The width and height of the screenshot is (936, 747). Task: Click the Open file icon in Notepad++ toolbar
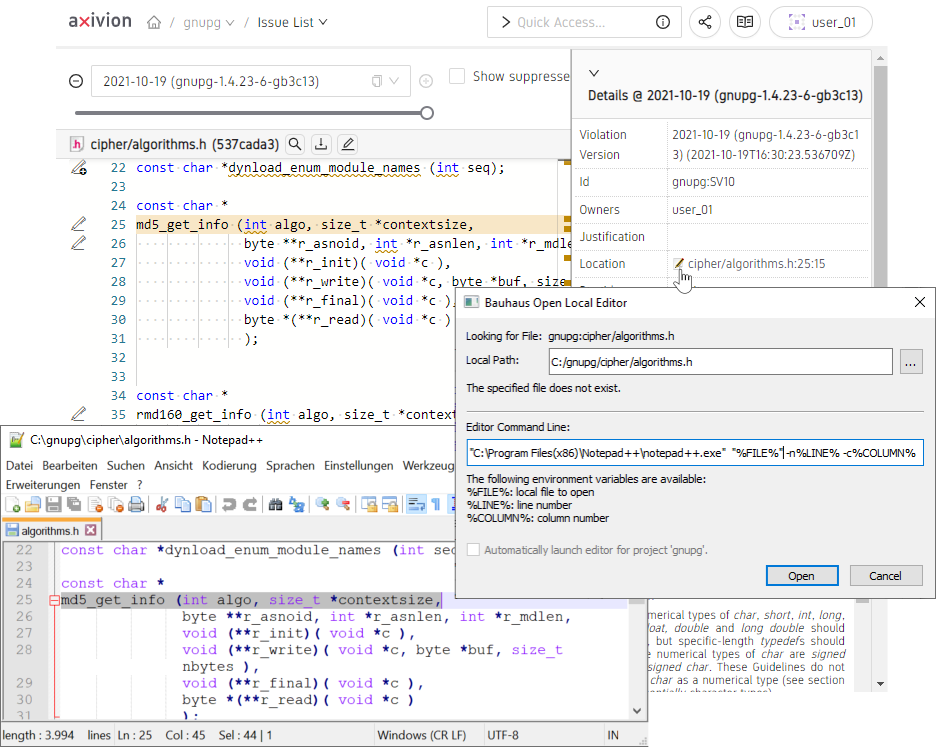click(33, 505)
